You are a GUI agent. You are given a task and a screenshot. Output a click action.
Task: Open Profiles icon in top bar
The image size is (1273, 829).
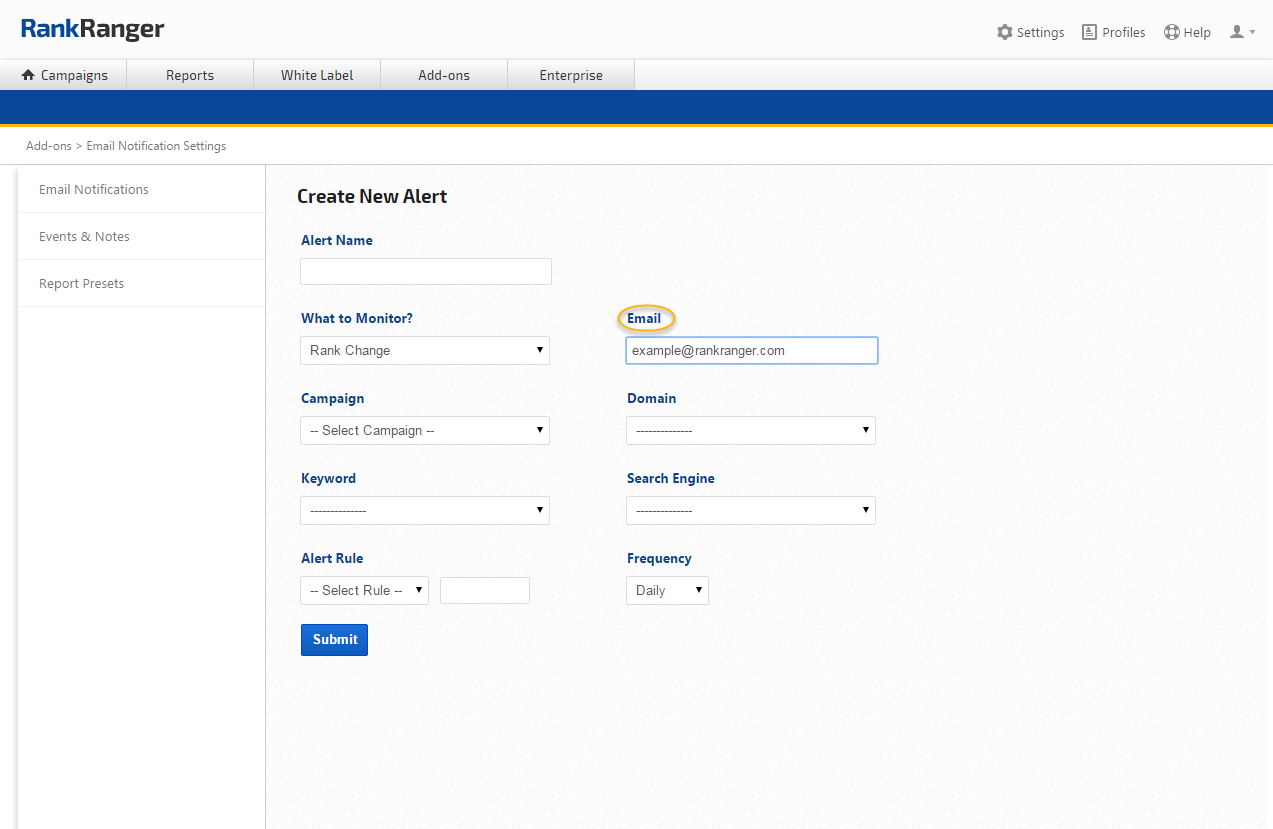click(x=1089, y=32)
